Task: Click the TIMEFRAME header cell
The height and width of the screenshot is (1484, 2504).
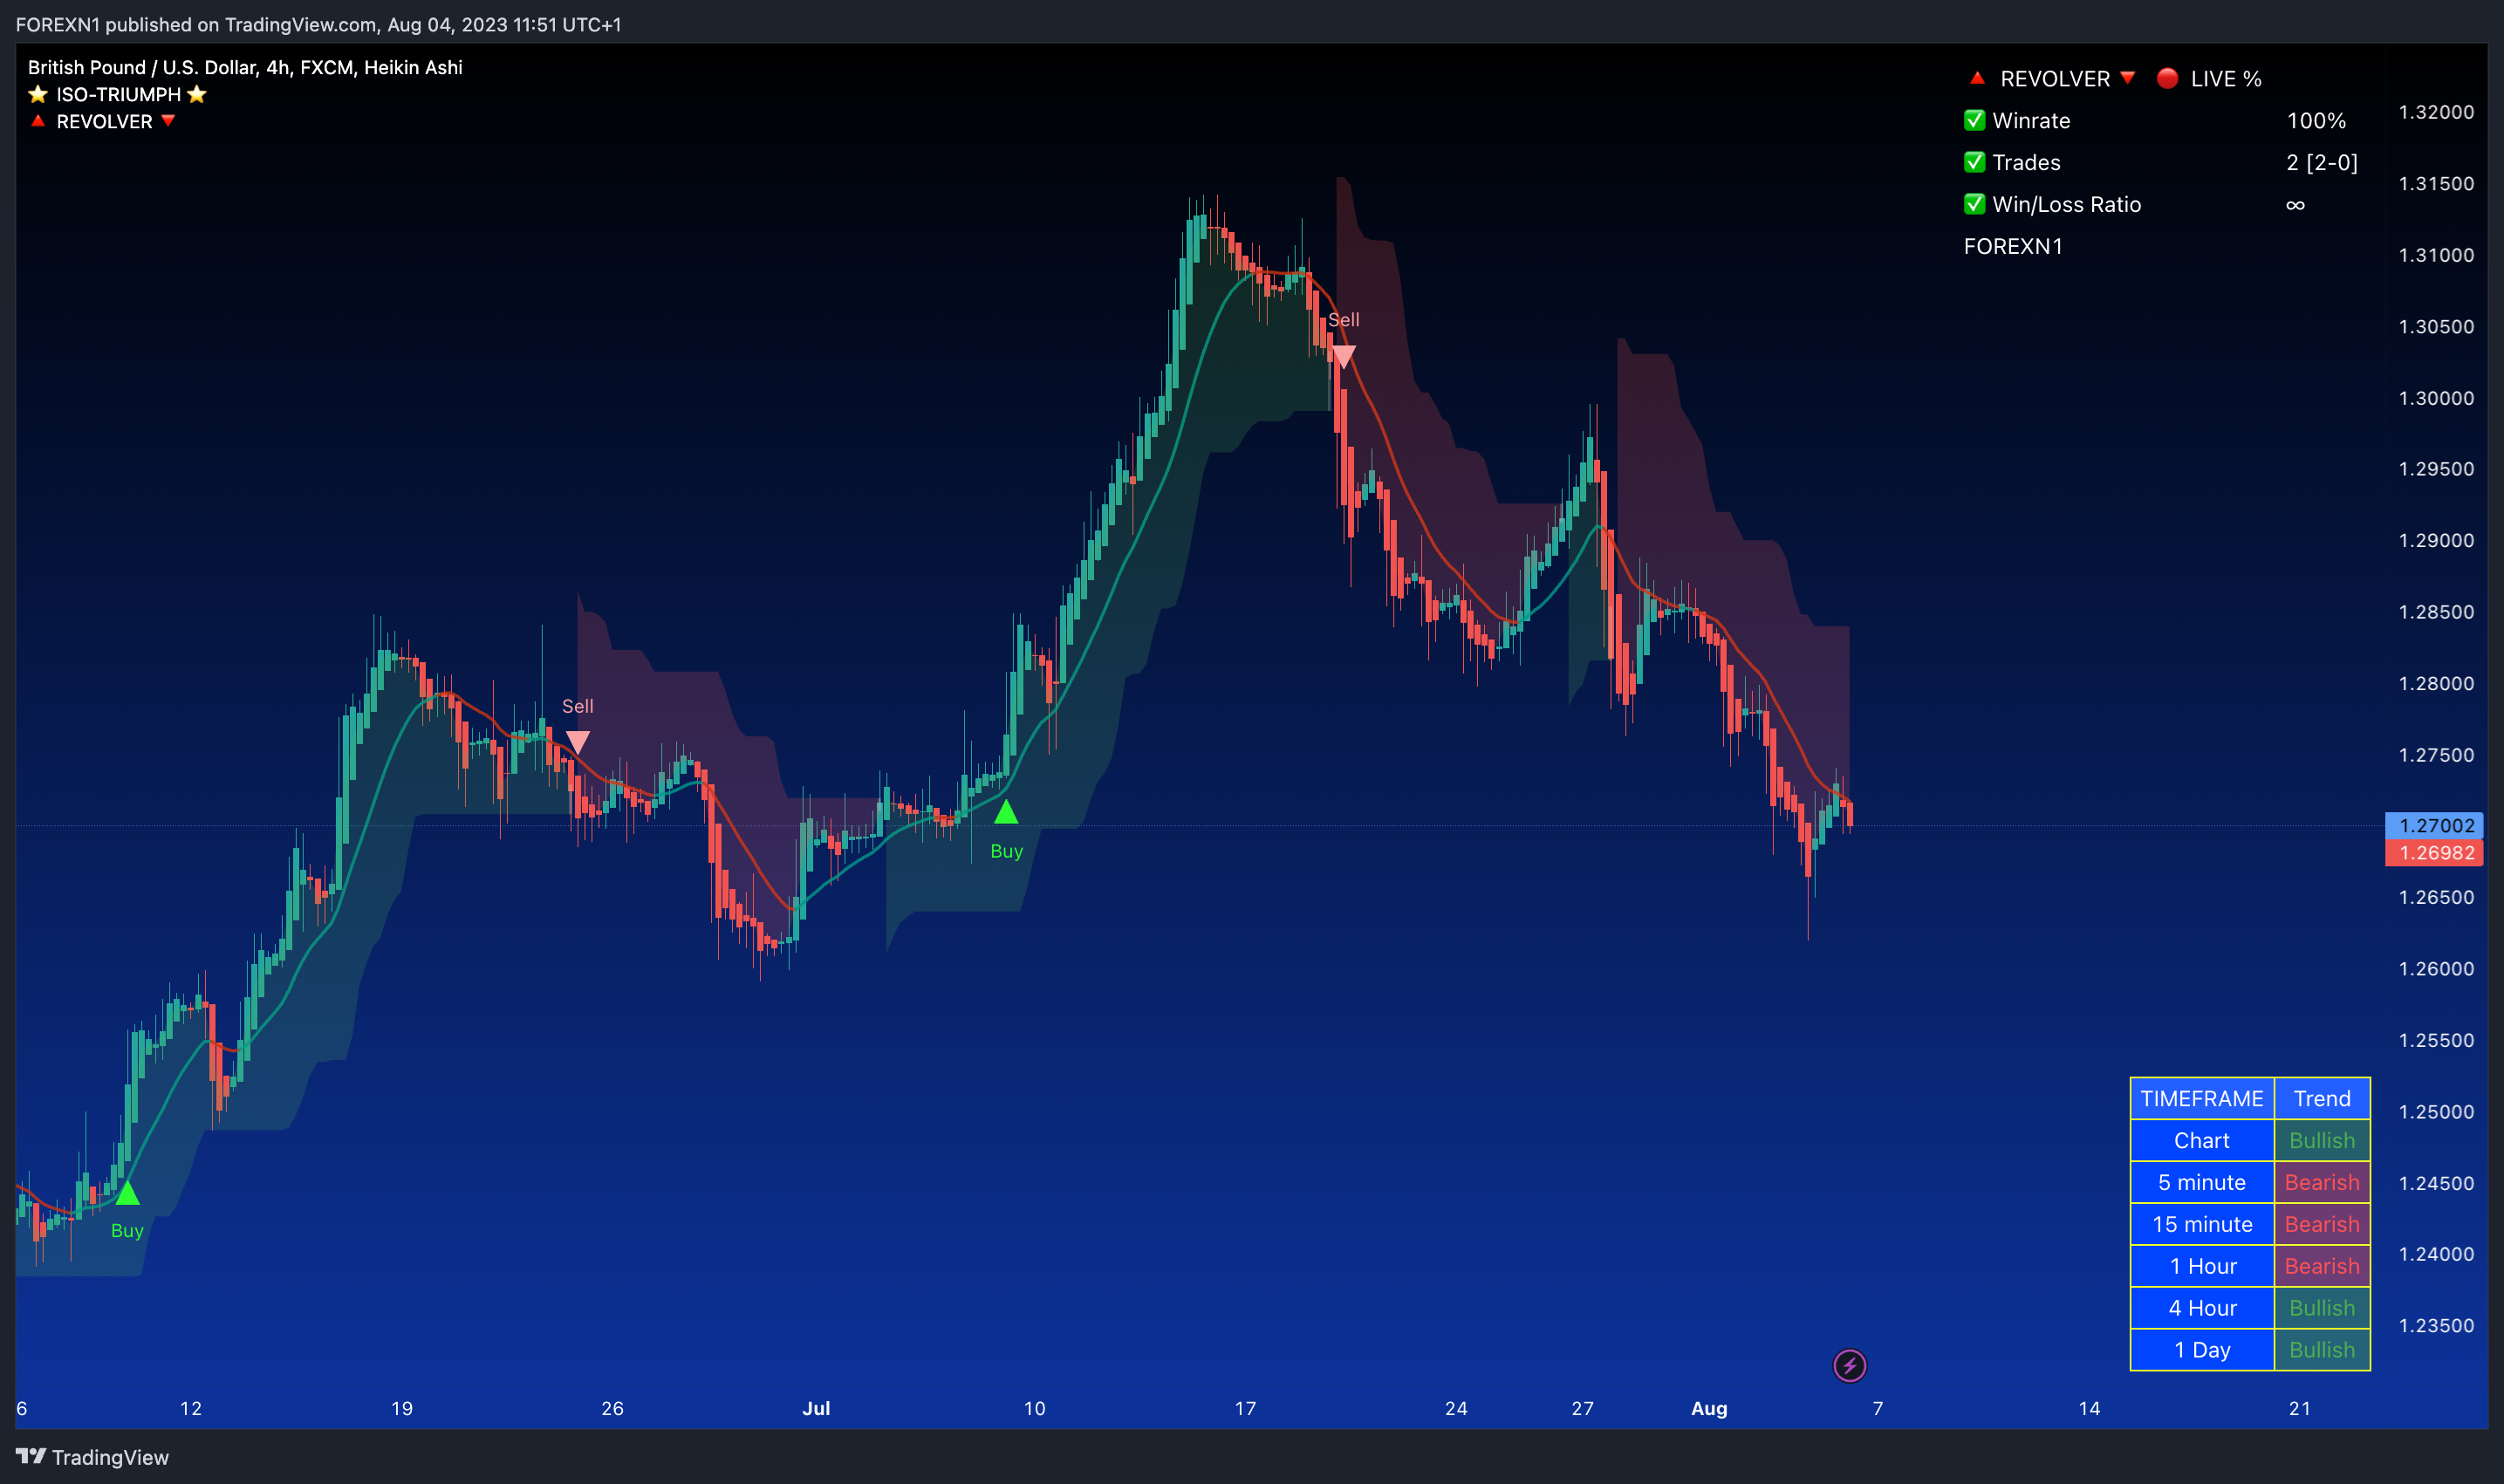Action: tap(2202, 1098)
